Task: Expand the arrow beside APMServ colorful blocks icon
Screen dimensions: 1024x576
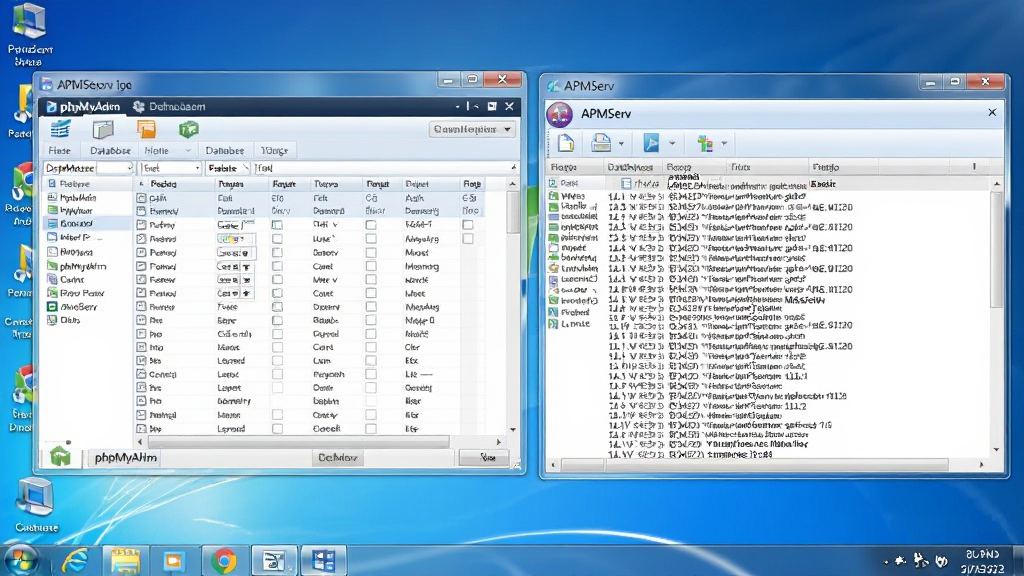Action: pos(724,143)
